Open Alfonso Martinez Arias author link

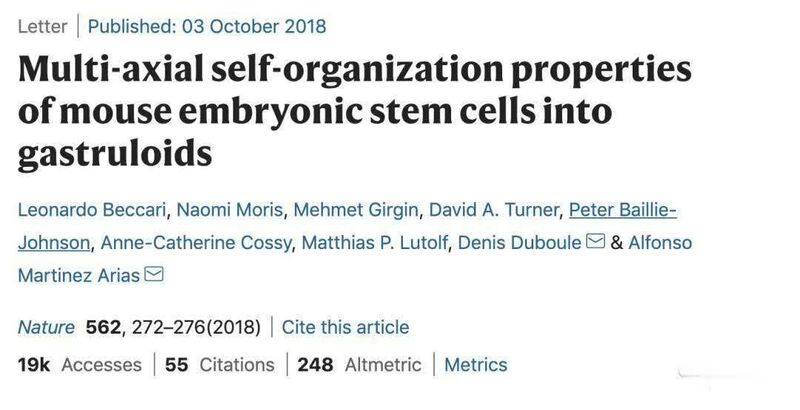(660, 243)
